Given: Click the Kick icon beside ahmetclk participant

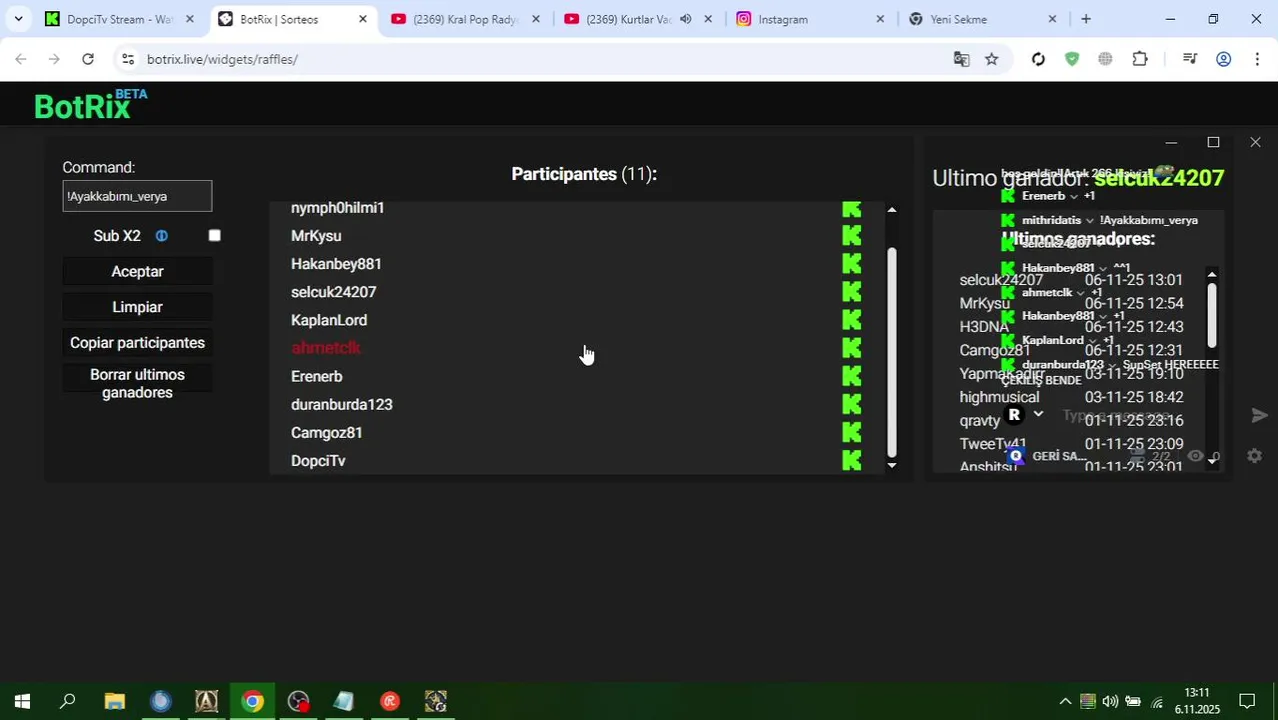Looking at the screenshot, I should 851,348.
